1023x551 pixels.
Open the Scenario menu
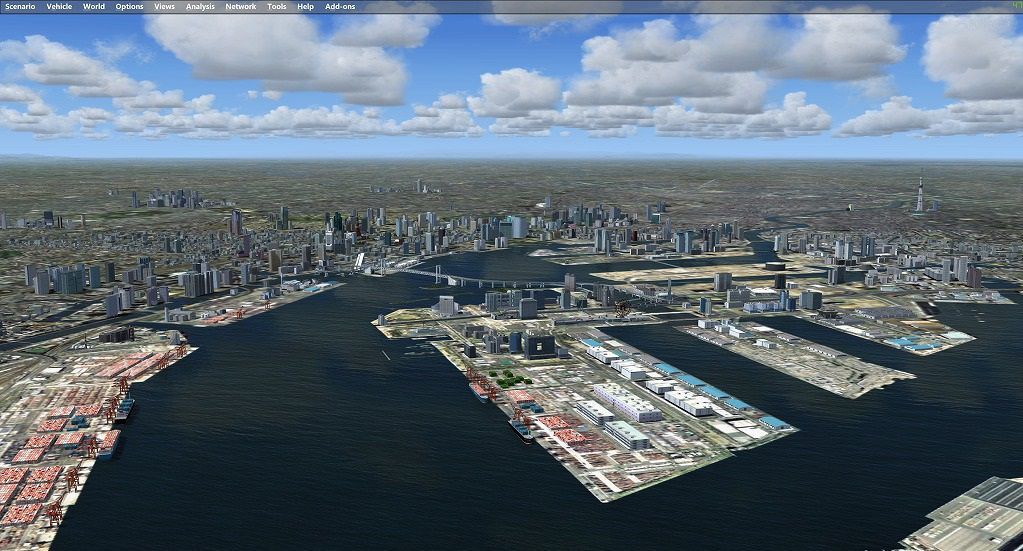[x=20, y=7]
